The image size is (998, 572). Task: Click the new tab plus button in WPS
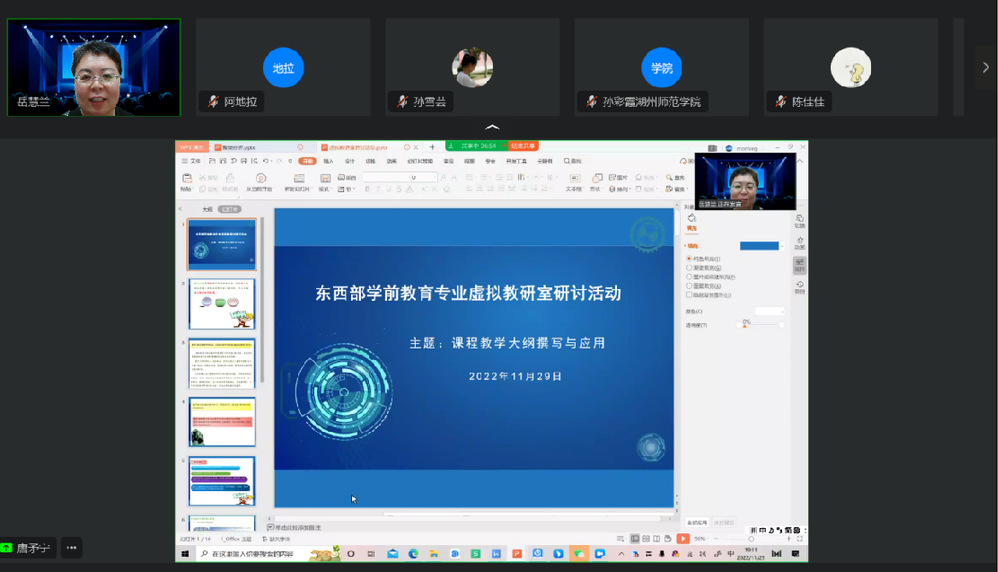pyautogui.click(x=432, y=147)
